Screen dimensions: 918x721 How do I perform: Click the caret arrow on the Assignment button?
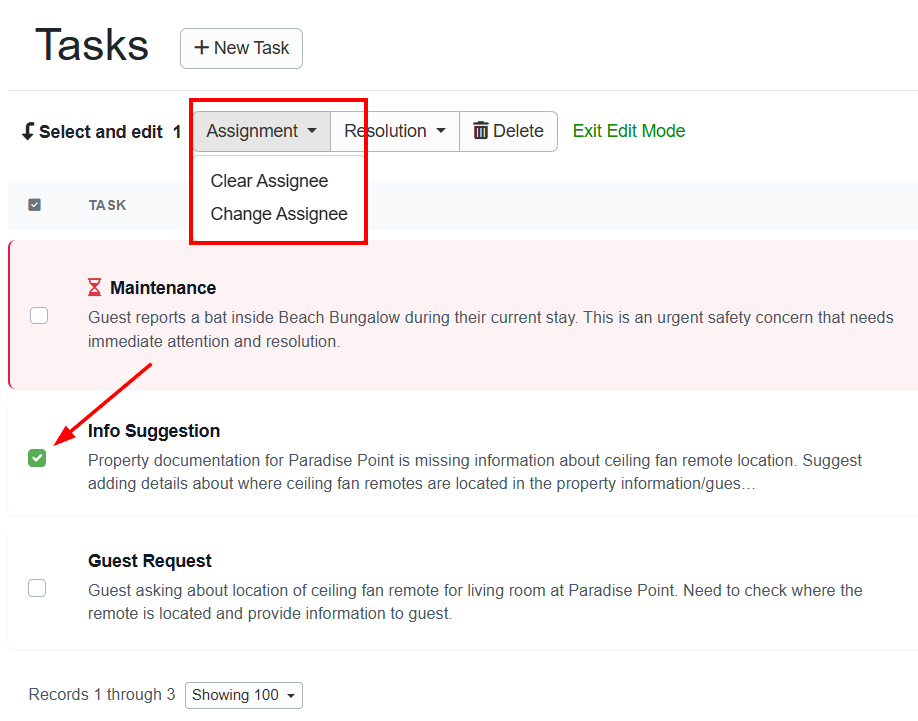coord(311,131)
